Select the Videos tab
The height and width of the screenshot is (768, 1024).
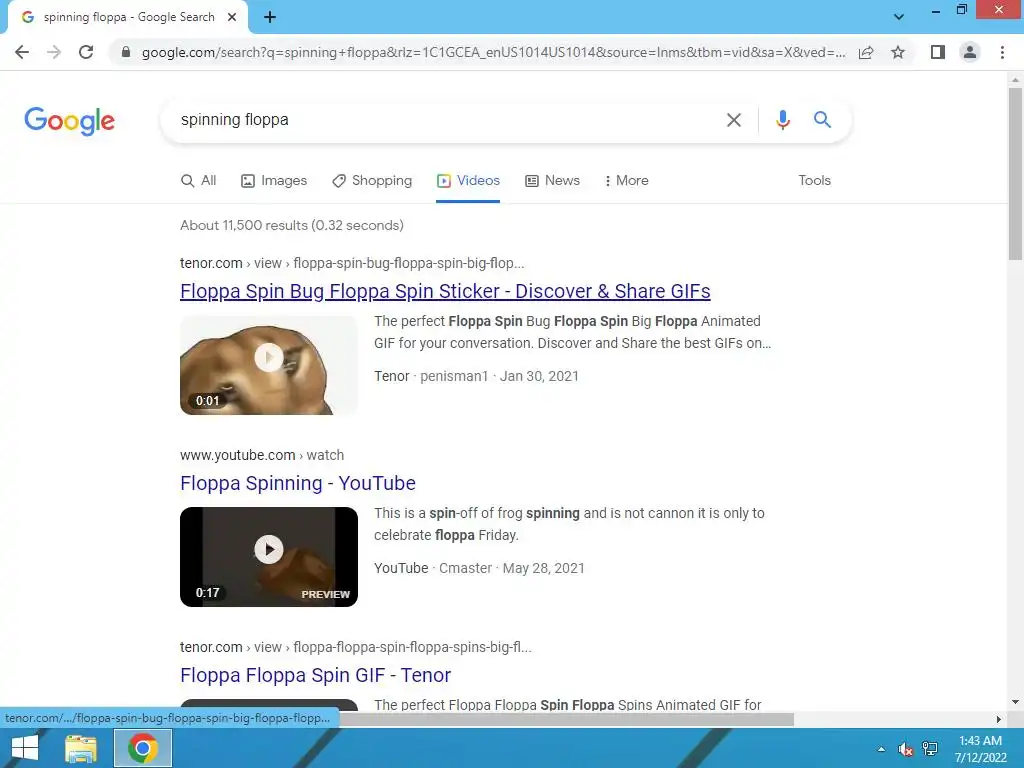coord(468,181)
